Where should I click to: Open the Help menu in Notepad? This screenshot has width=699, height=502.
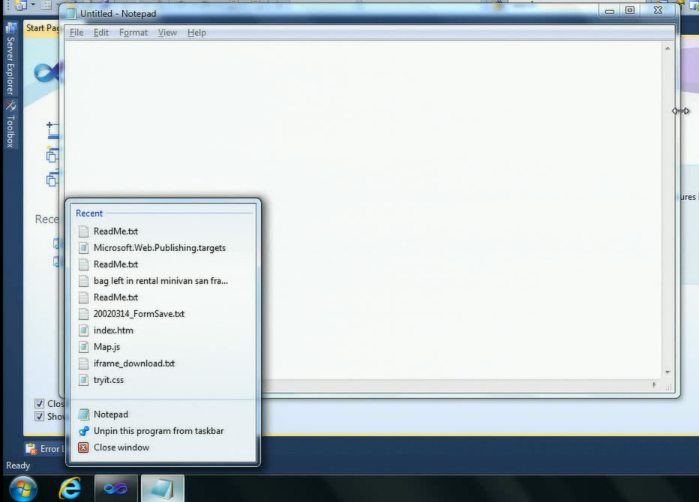[x=196, y=33]
